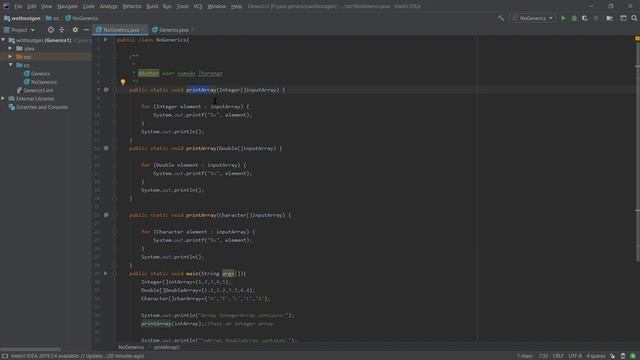Hide the Project panel with minus icon
This screenshot has height=360, width=640.
(x=86, y=30)
